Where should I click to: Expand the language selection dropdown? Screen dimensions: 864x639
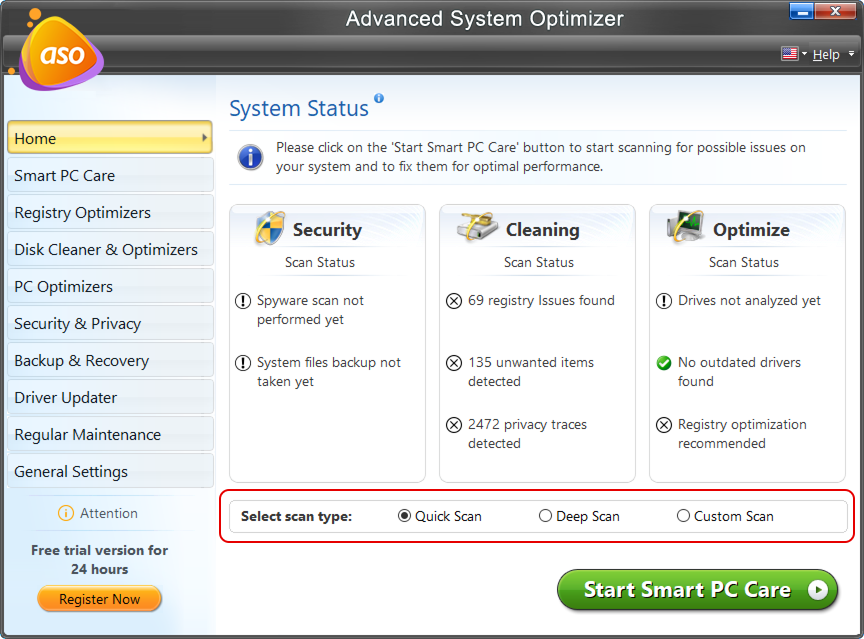click(804, 54)
